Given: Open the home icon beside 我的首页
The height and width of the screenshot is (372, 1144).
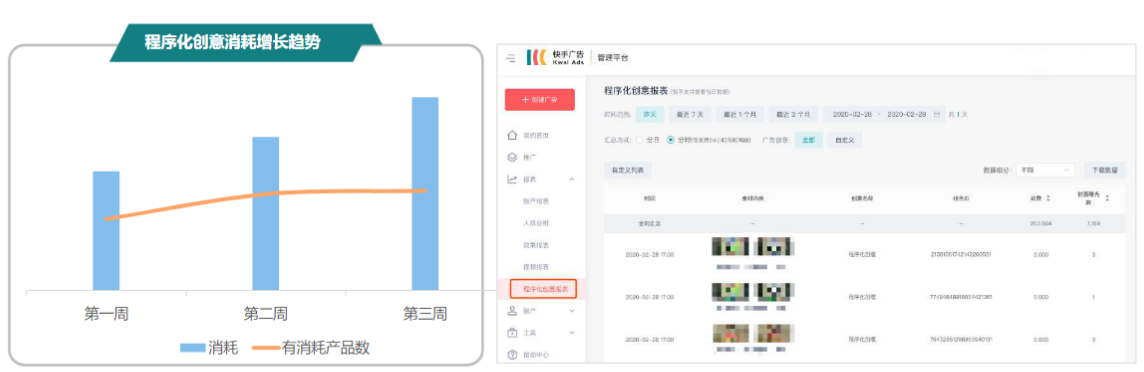Looking at the screenshot, I should coord(511,136).
